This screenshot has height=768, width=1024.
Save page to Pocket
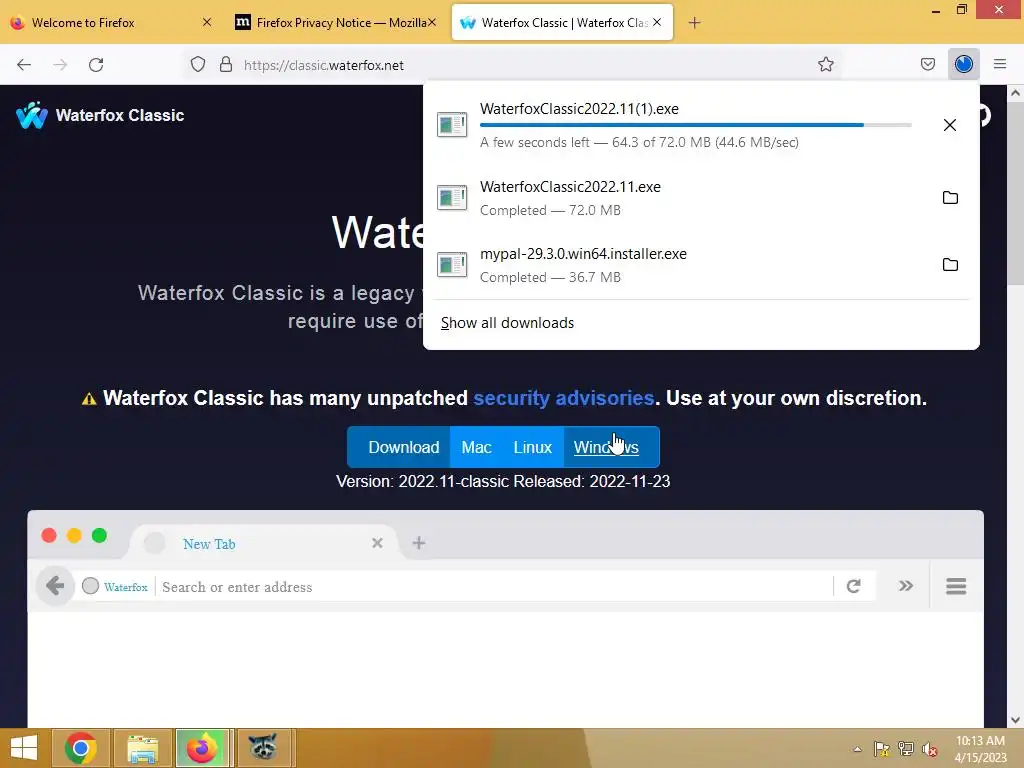[x=927, y=64]
